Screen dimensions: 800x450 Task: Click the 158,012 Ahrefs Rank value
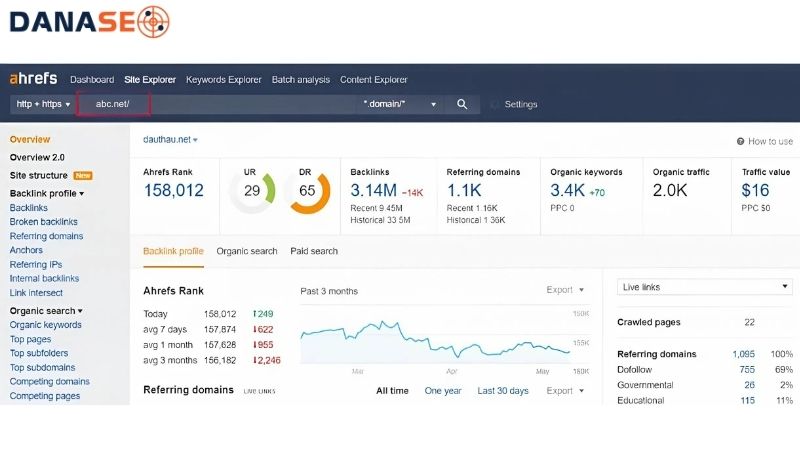[x=173, y=190]
